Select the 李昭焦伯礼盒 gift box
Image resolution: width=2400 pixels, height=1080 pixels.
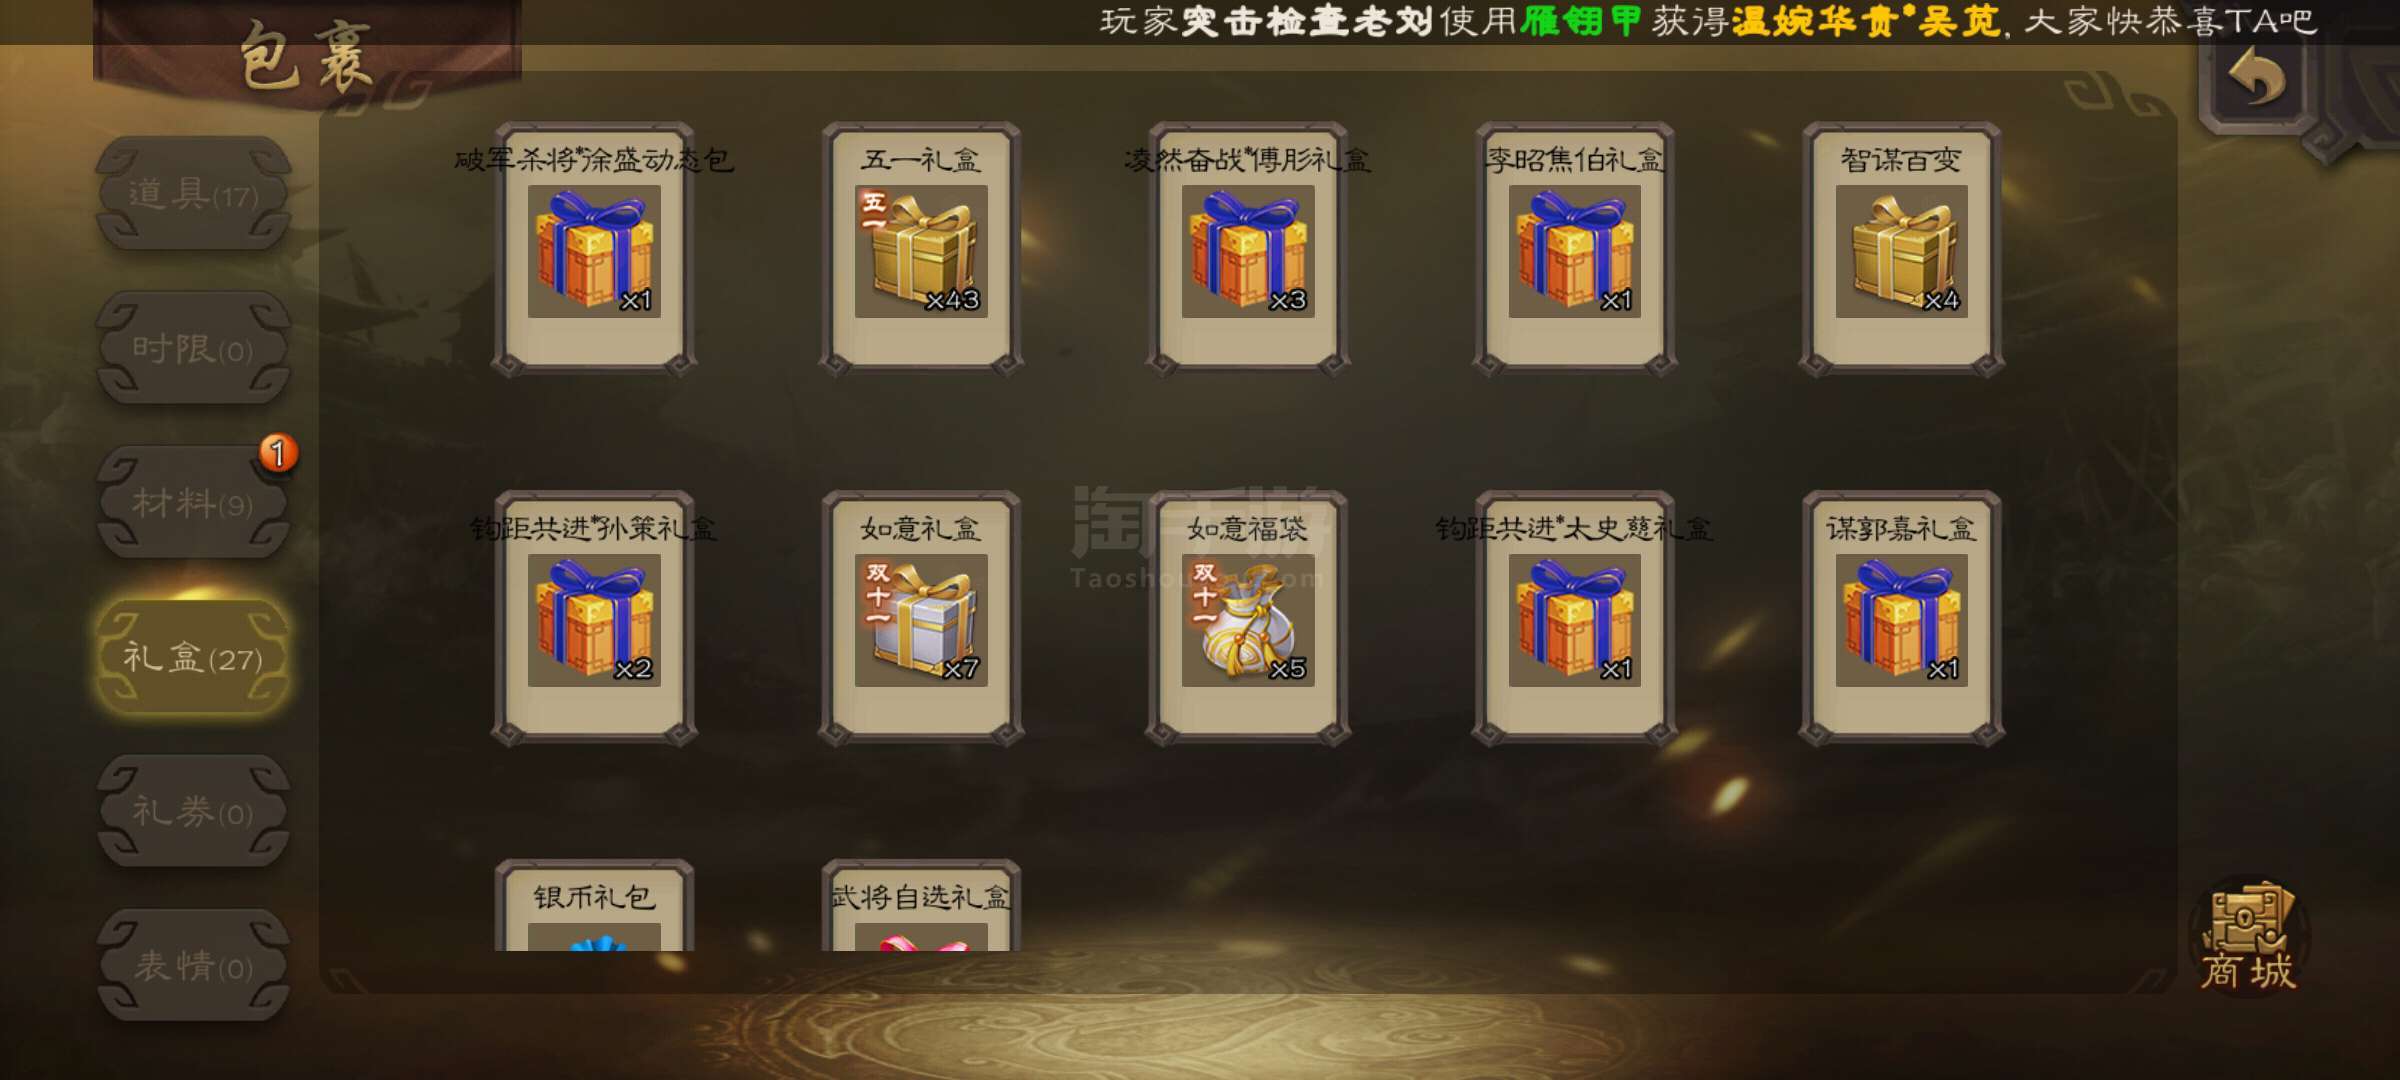(1574, 251)
